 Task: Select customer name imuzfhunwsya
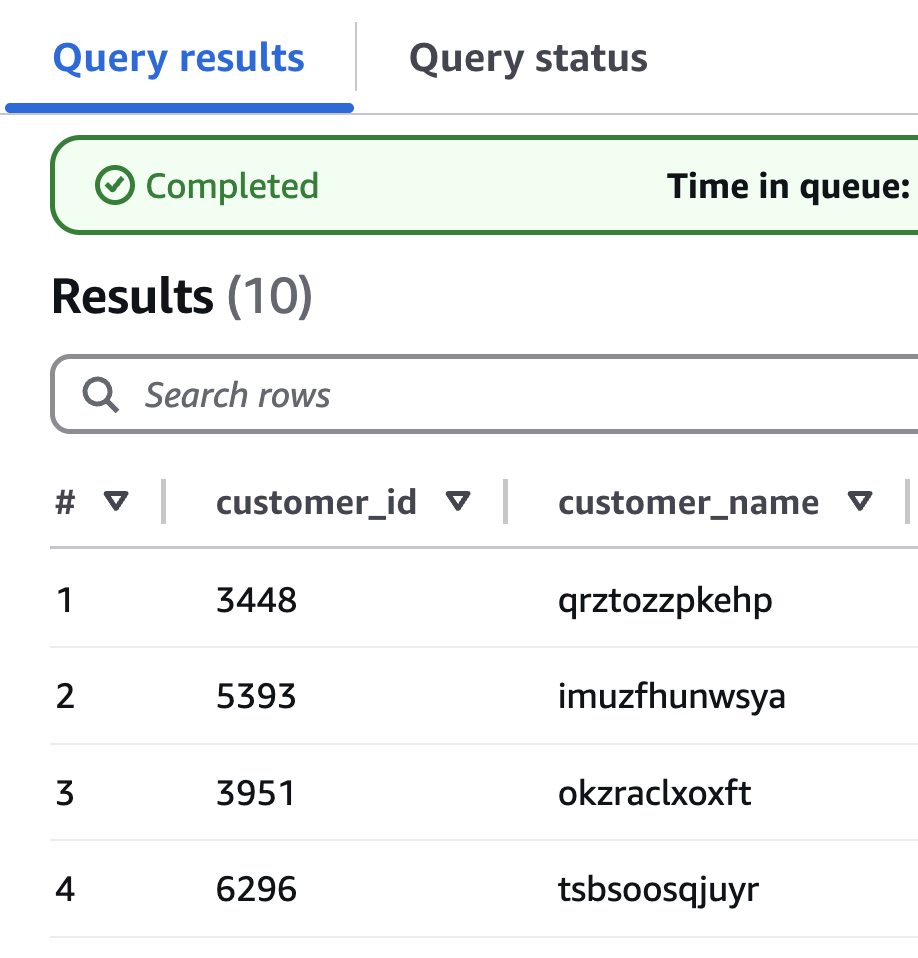click(672, 698)
